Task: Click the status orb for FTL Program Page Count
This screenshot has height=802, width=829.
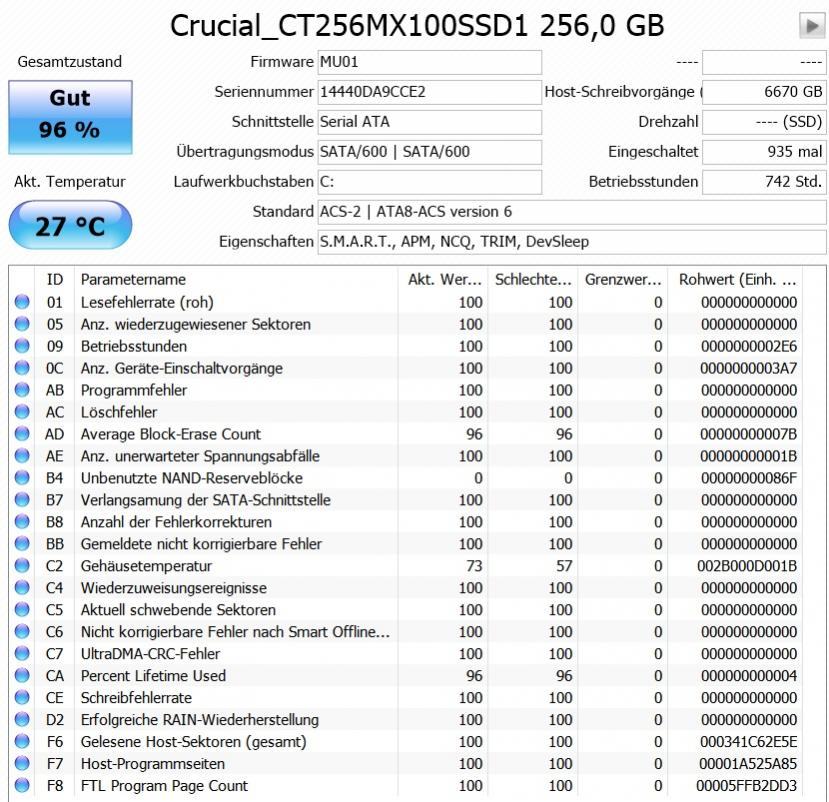Action: 22,785
